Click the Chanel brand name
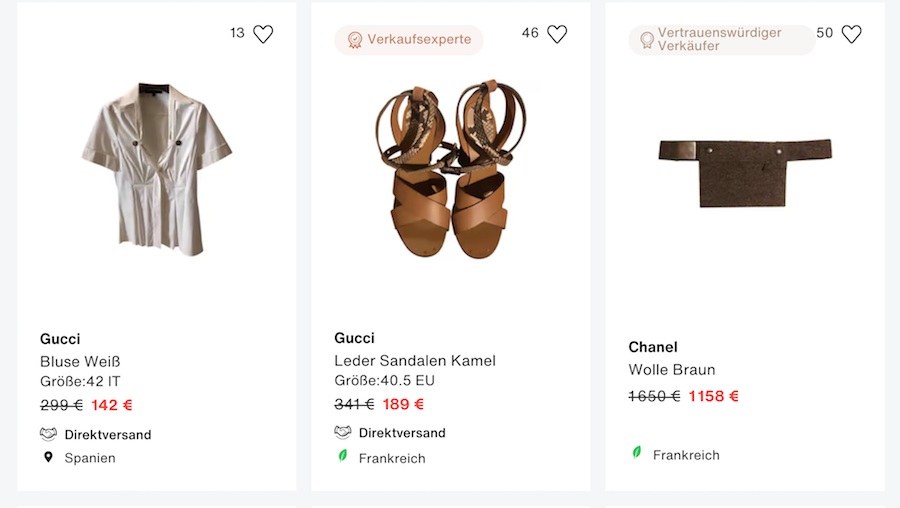 tap(653, 347)
